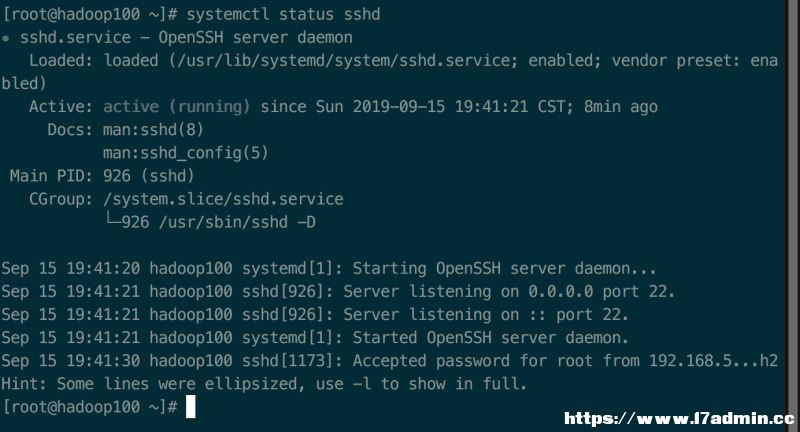Click the tree branch symbol before 926

pos(112,220)
